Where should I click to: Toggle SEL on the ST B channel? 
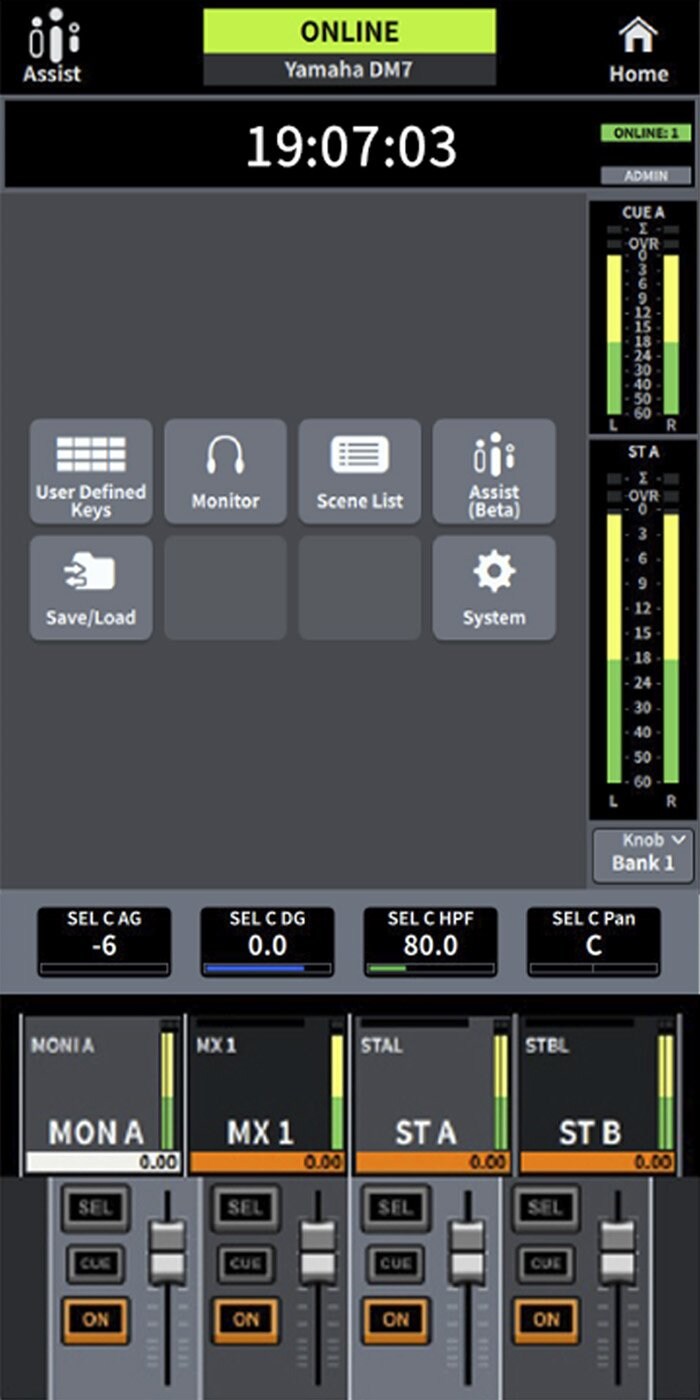[x=546, y=1208]
